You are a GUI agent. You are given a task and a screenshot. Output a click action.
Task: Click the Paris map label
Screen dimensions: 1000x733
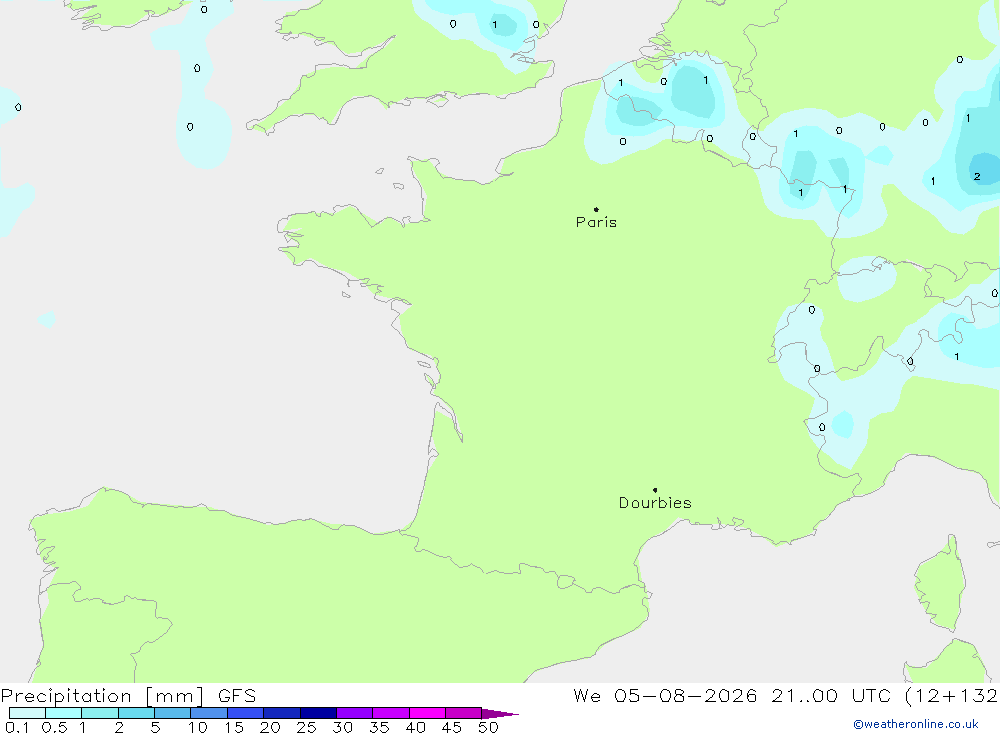[596, 222]
